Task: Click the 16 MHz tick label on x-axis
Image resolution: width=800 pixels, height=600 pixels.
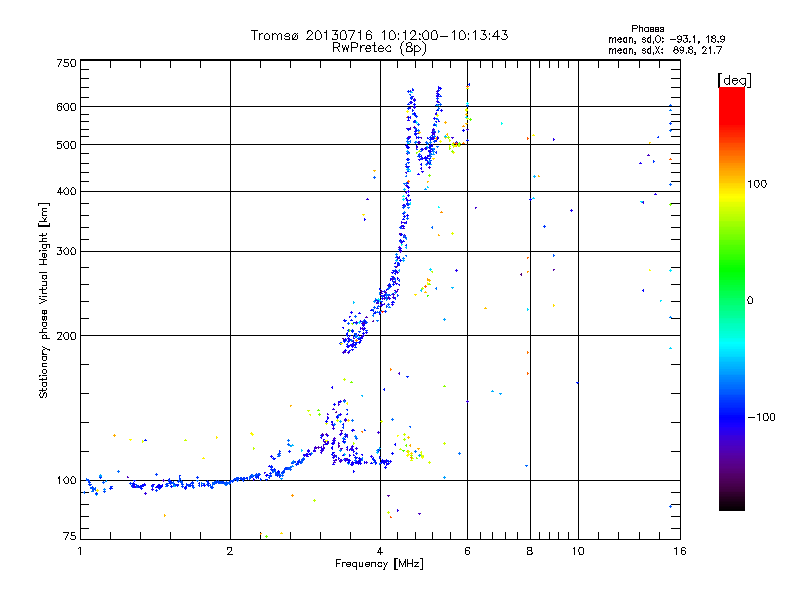Action: pyautogui.click(x=680, y=551)
